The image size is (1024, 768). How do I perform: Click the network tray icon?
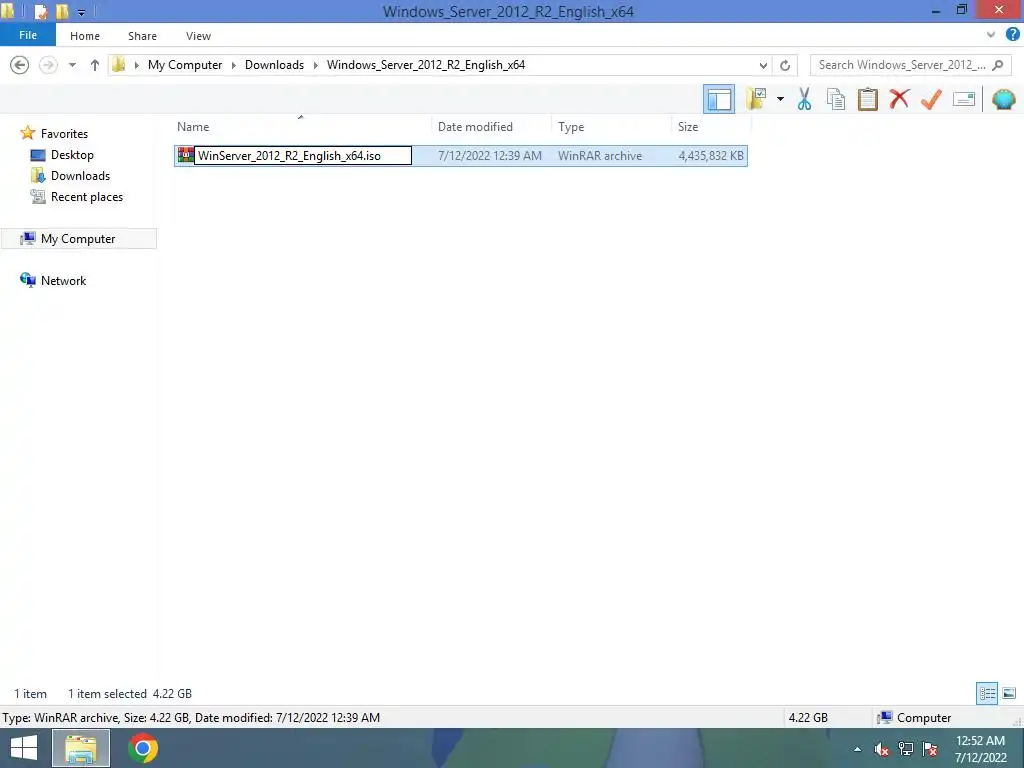coord(906,749)
